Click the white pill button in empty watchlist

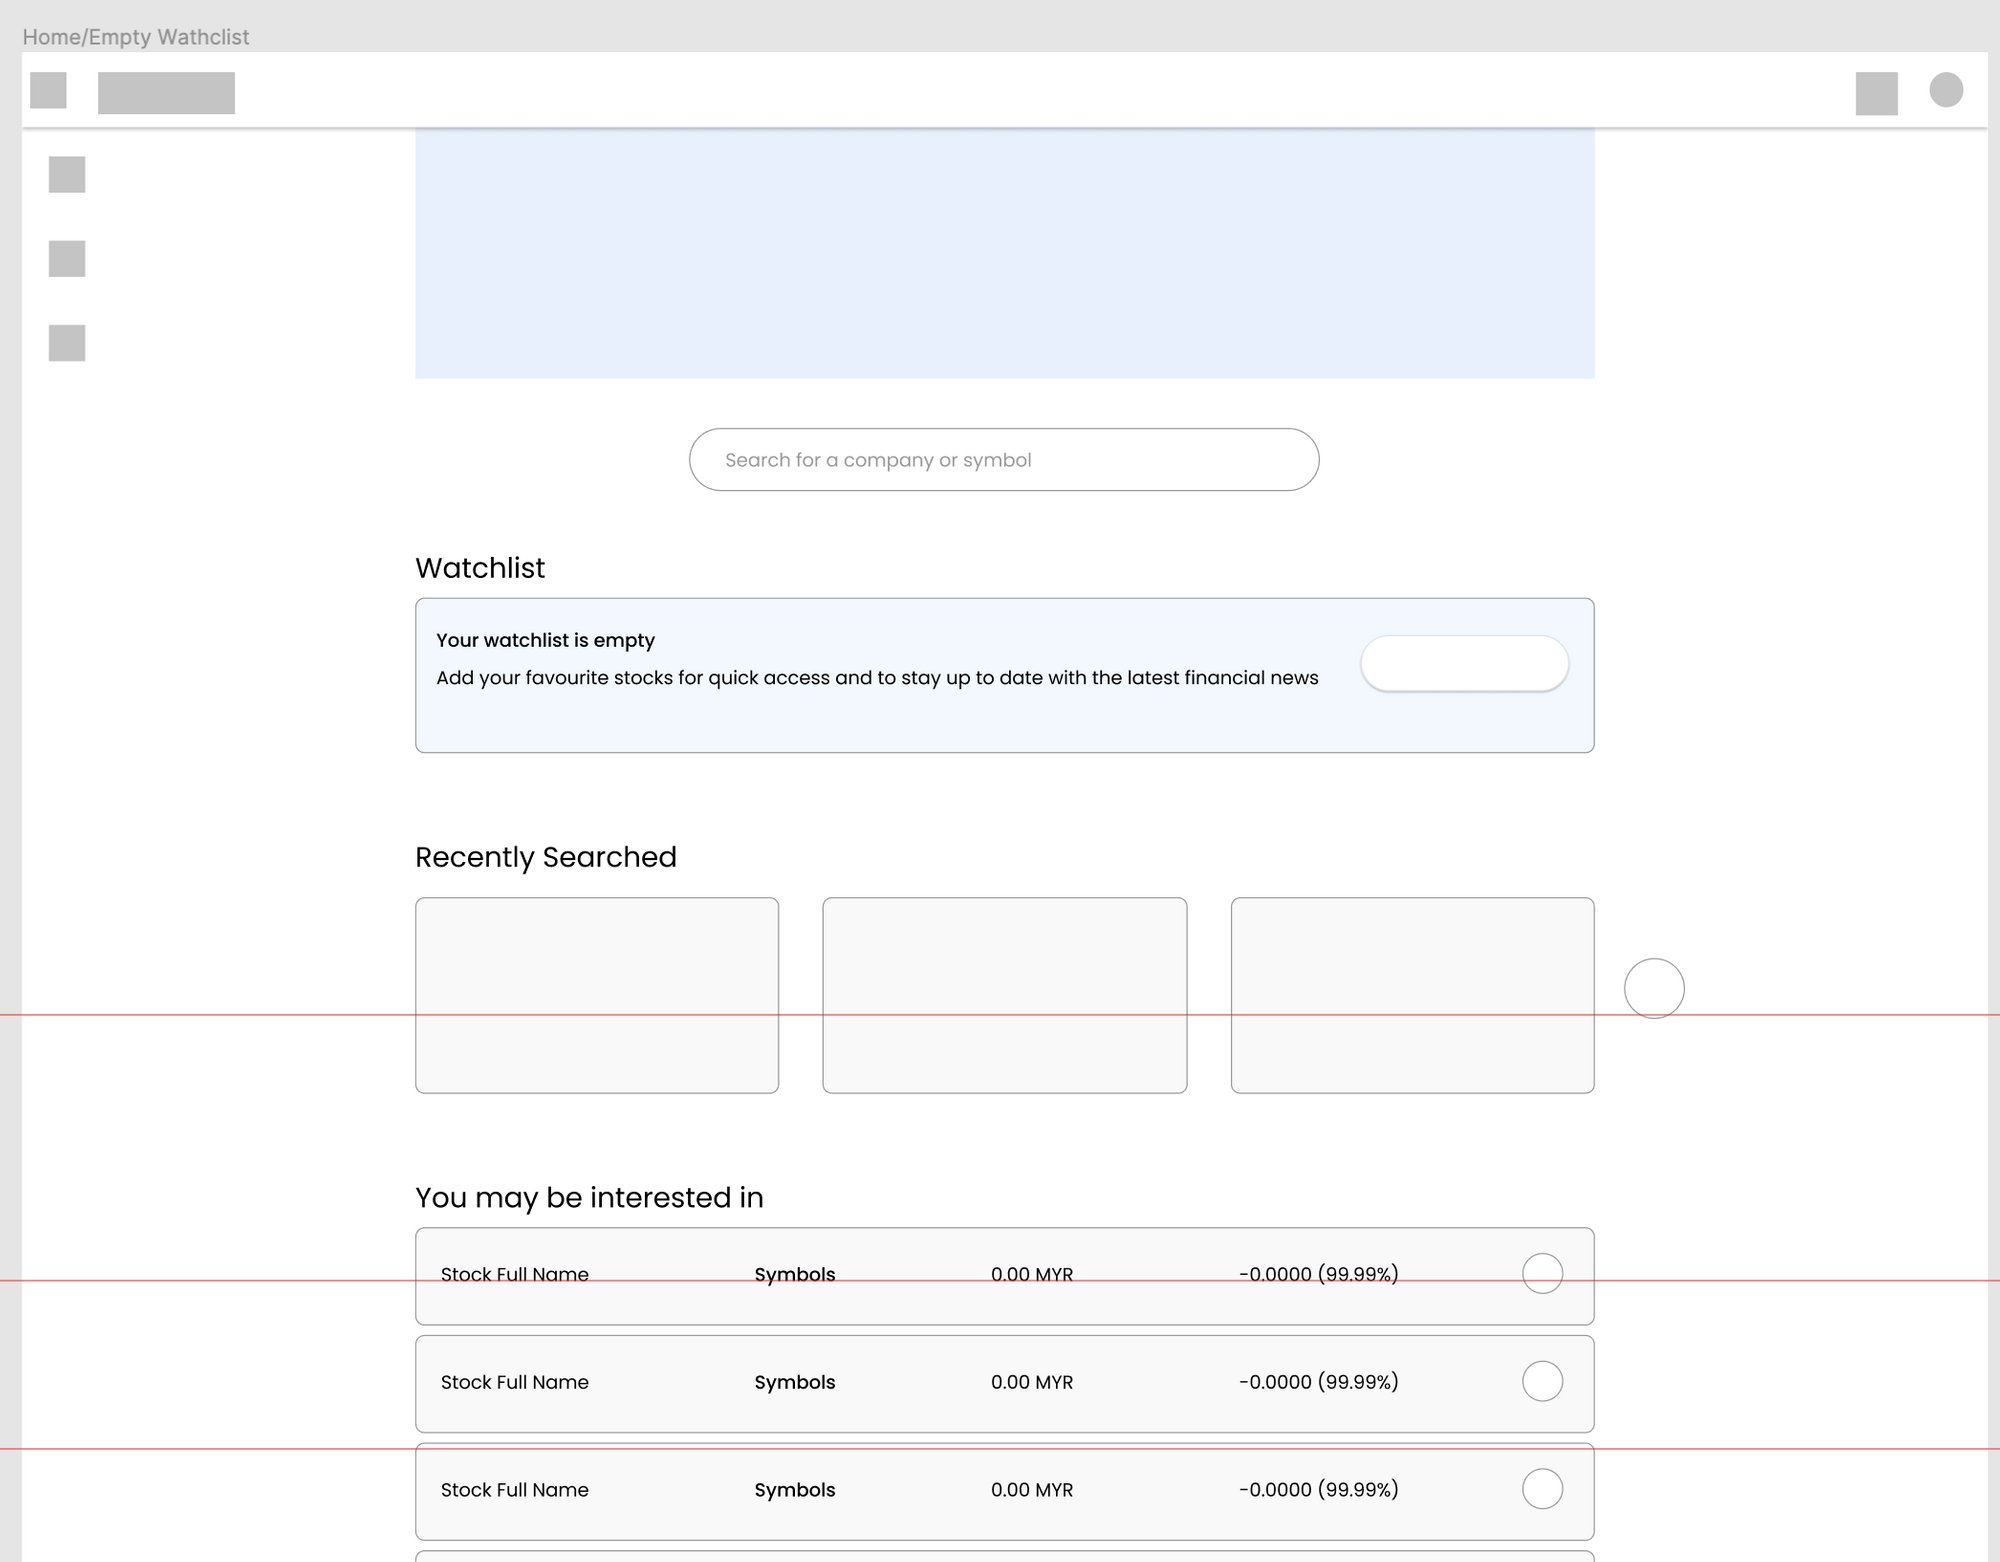[1464, 663]
